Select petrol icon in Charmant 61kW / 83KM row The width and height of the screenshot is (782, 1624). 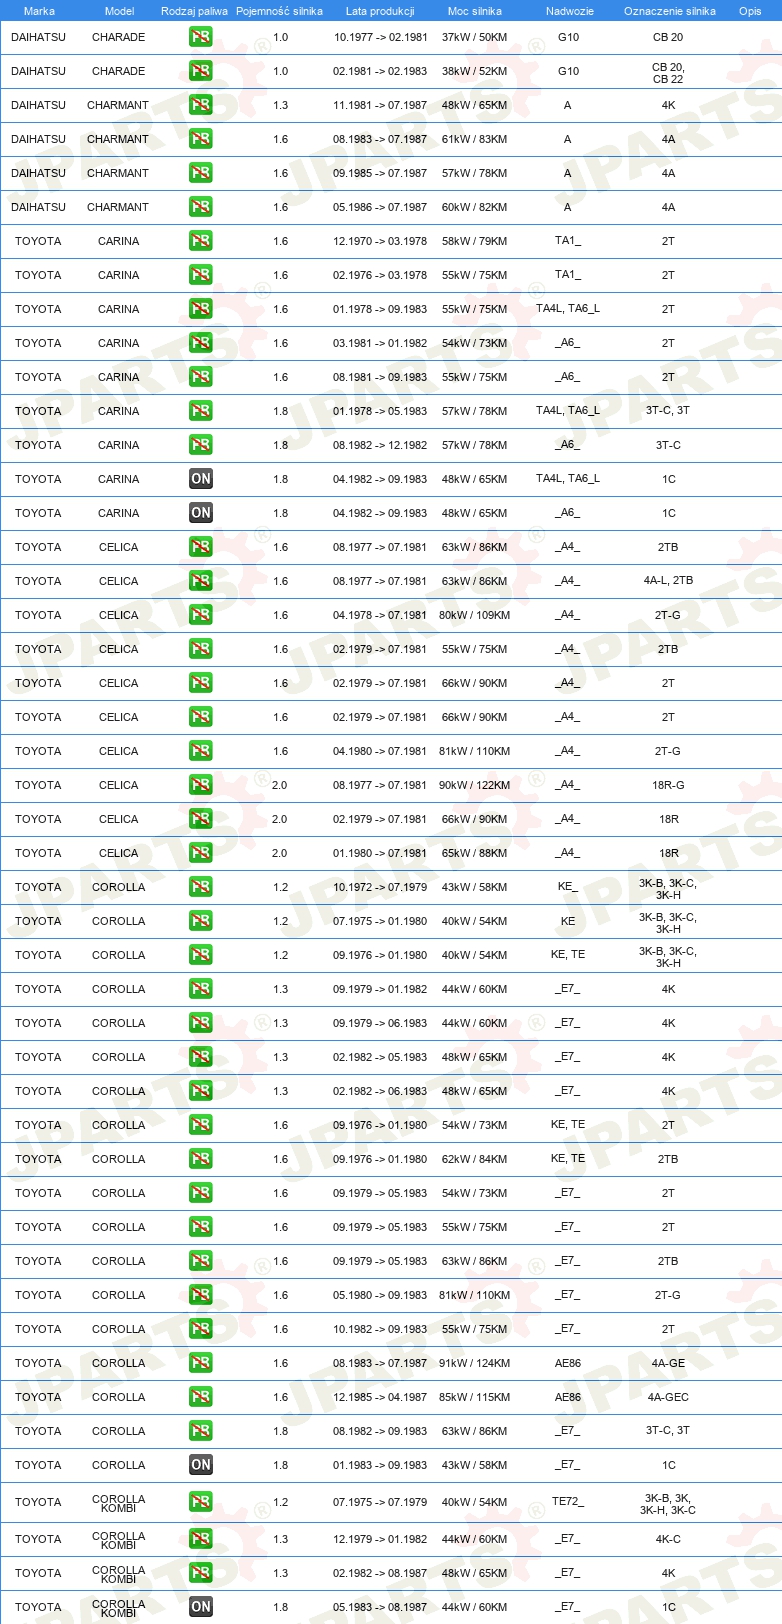tap(201, 139)
